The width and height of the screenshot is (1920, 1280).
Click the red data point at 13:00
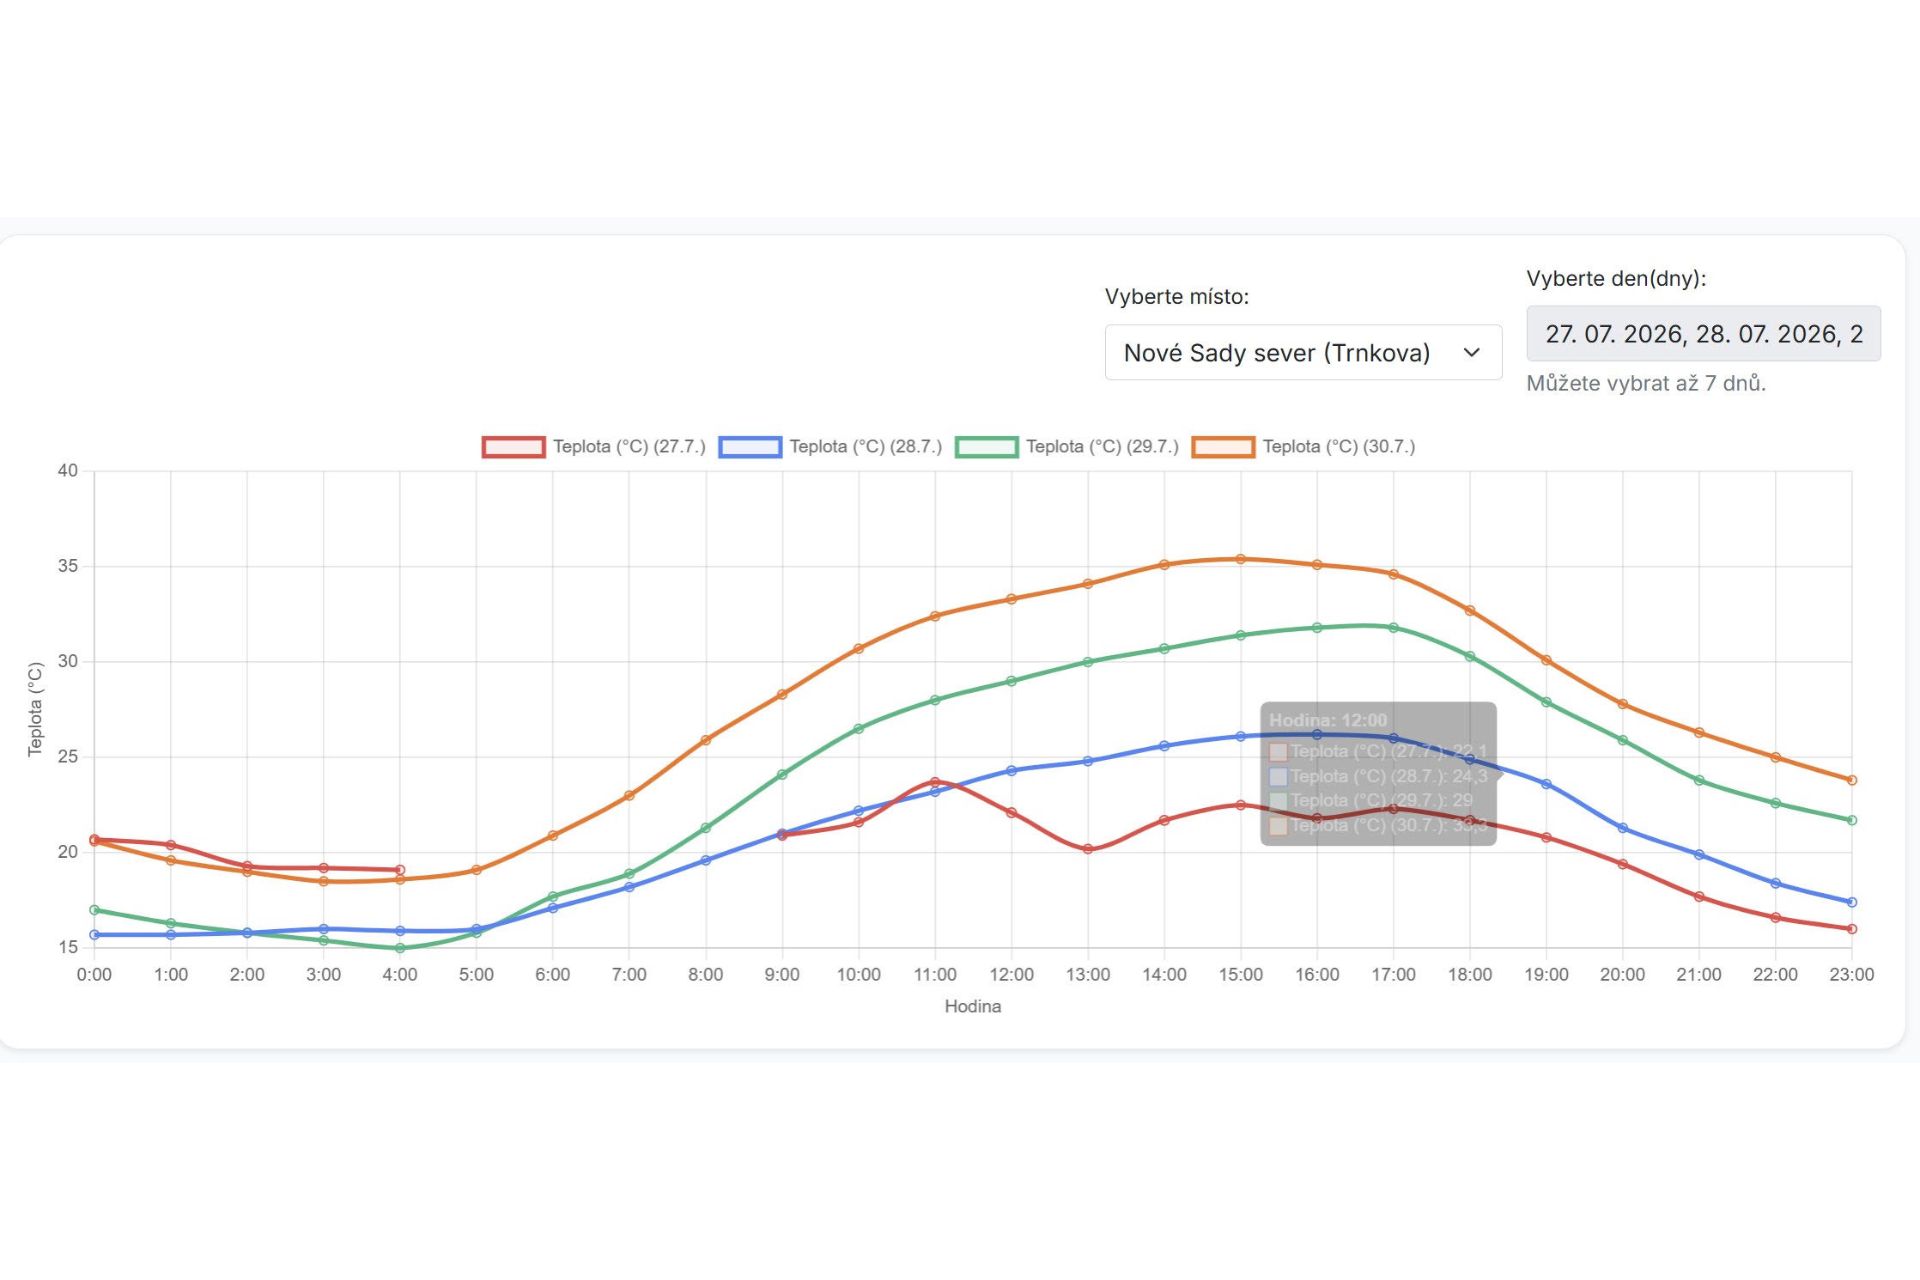pyautogui.click(x=1088, y=849)
